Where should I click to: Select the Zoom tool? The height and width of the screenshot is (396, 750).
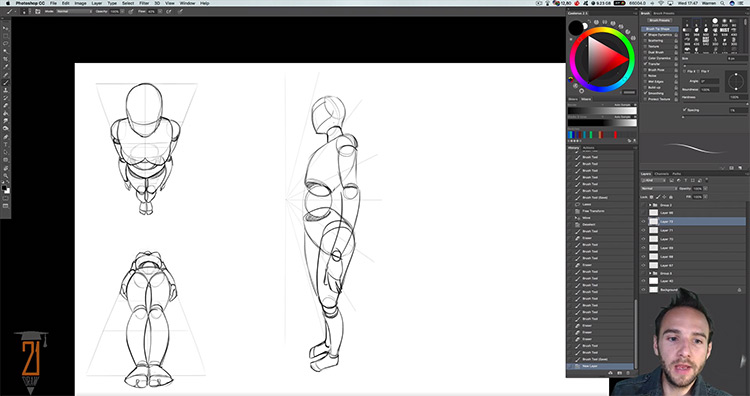click(6, 176)
